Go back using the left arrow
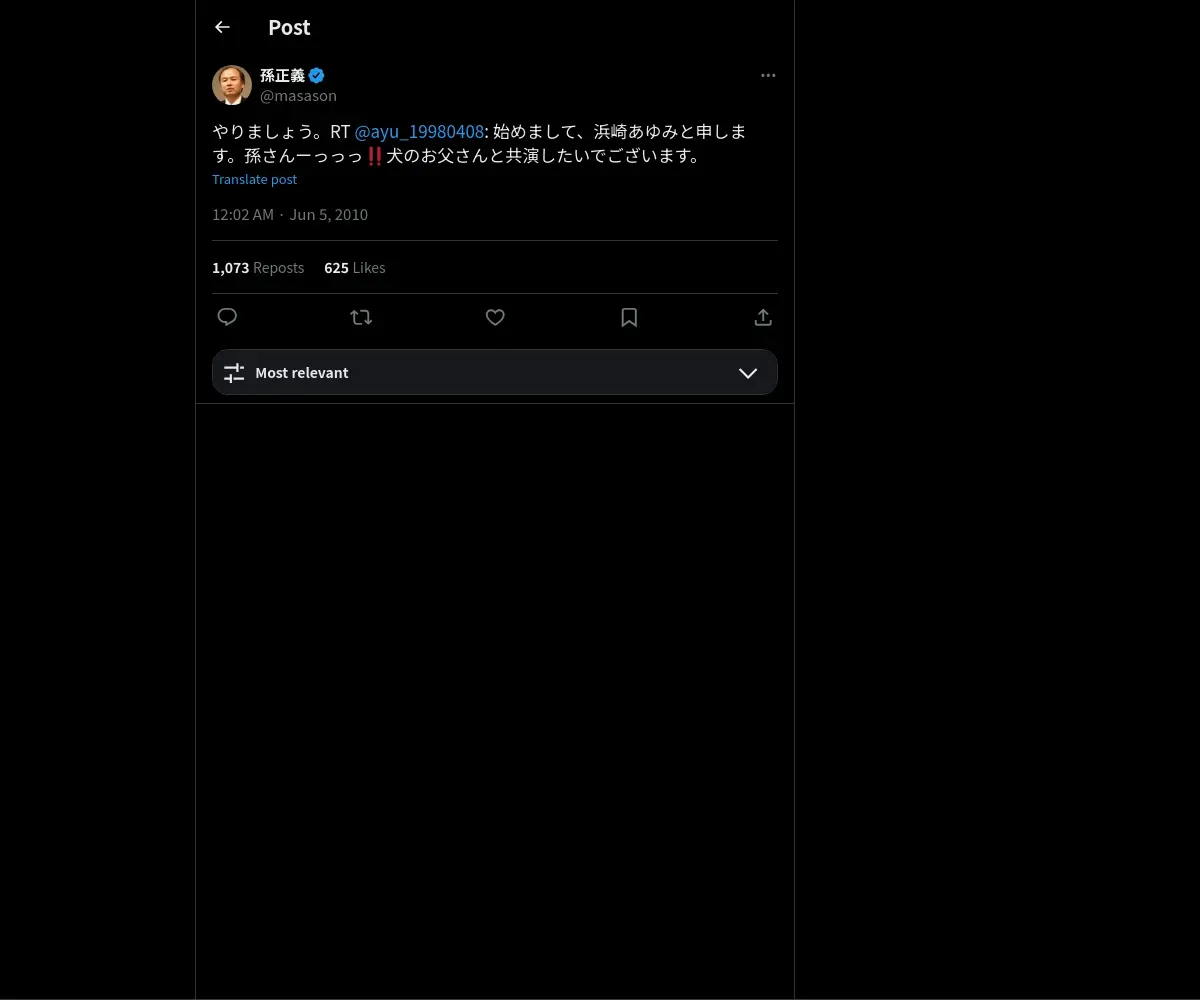The image size is (1200, 1000). [222, 27]
